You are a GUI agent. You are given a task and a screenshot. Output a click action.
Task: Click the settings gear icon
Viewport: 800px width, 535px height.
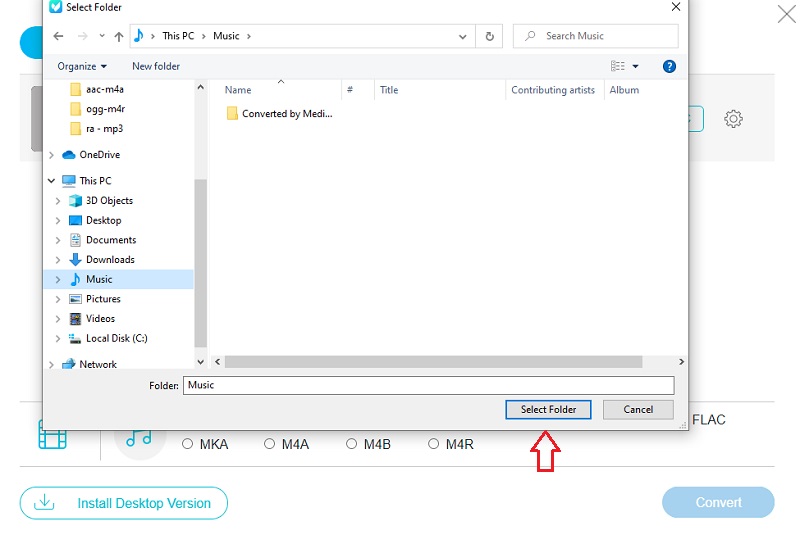[x=733, y=119]
